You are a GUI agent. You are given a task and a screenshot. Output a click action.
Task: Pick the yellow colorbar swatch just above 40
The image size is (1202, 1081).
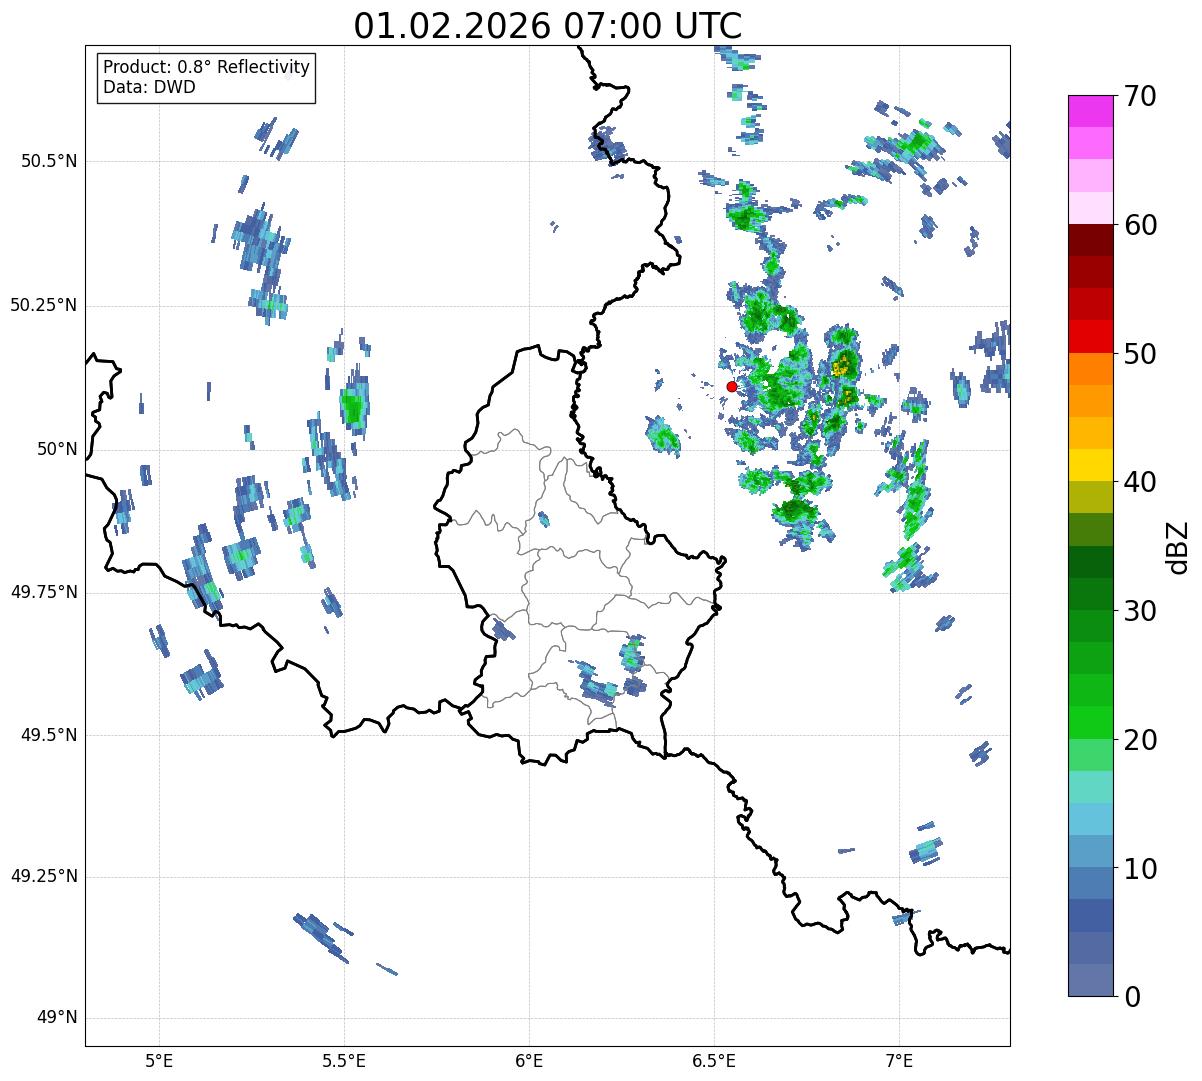pos(1091,465)
